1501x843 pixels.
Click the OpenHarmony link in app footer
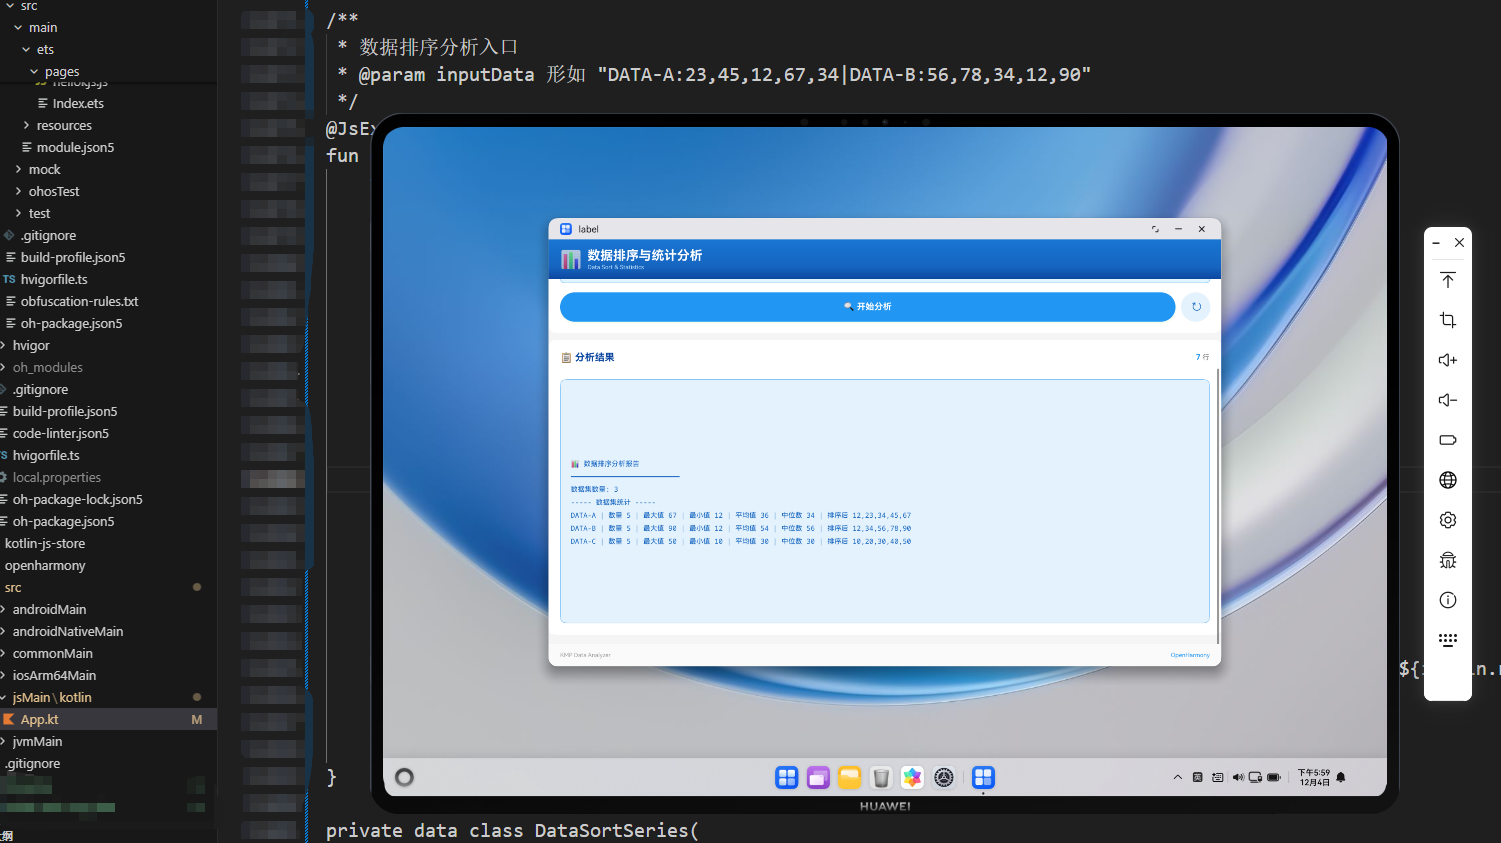1190,655
